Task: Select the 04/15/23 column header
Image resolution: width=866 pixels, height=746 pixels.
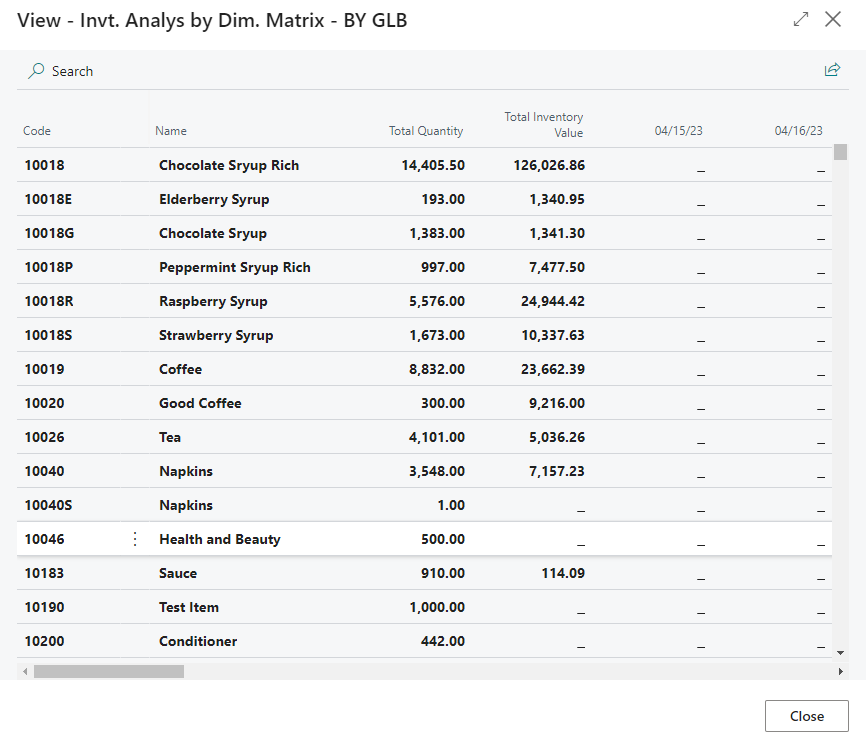Action: [679, 131]
